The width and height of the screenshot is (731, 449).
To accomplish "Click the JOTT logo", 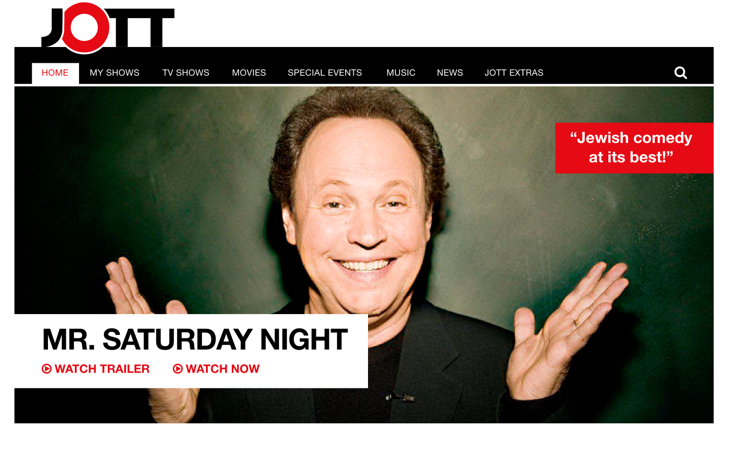I will (108, 28).
